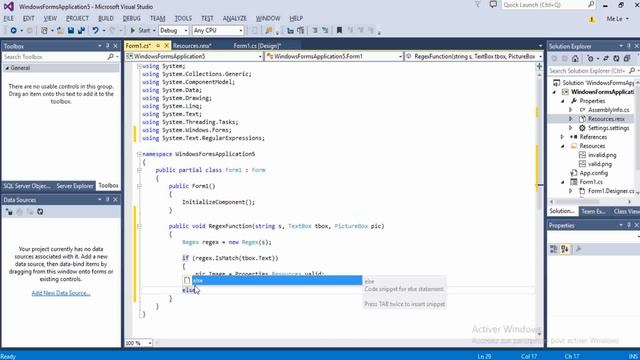Viewport: 640px width, 360px height.
Task: Open the DEBUG menu
Action: pos(131,18)
